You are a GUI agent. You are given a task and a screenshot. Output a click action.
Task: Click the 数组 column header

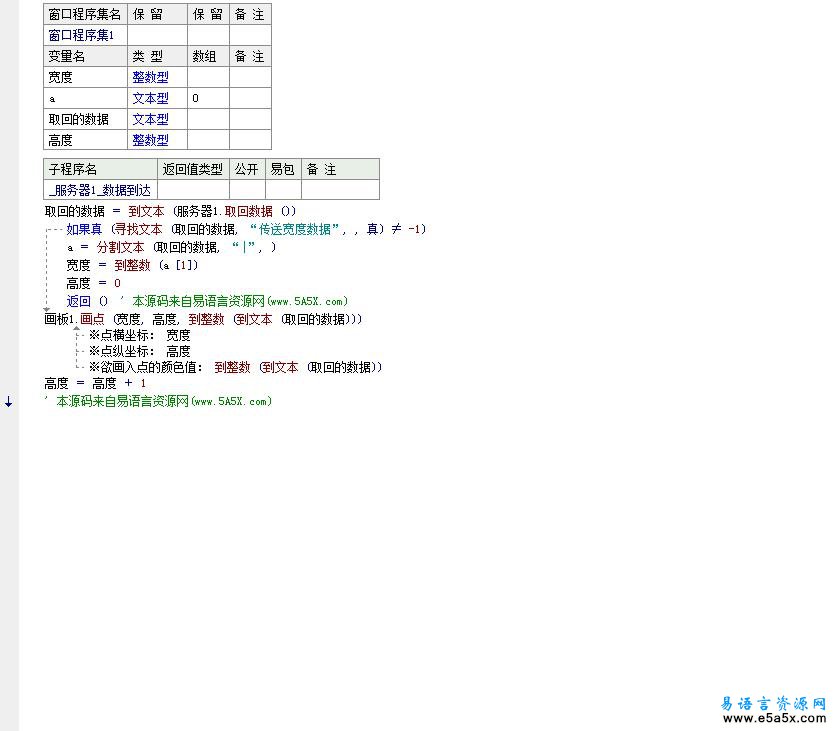point(208,56)
